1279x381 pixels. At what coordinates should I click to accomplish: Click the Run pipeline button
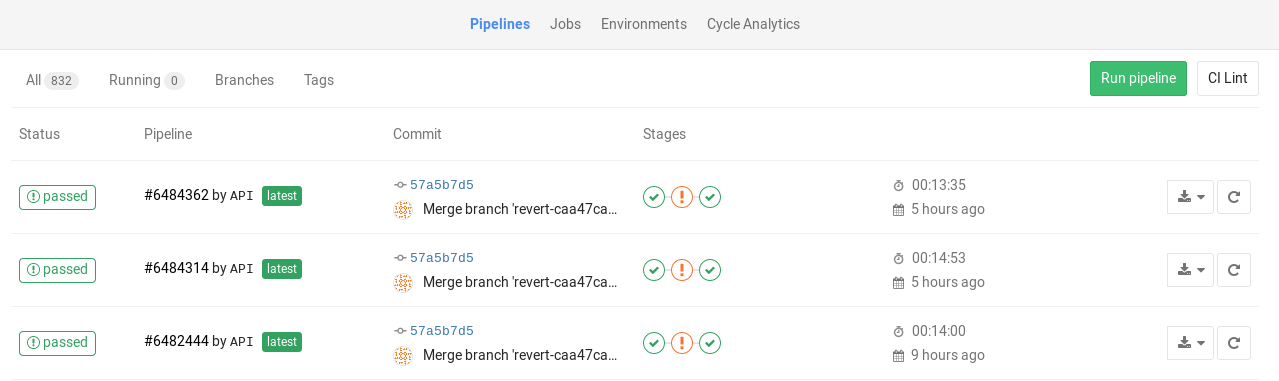point(1138,78)
